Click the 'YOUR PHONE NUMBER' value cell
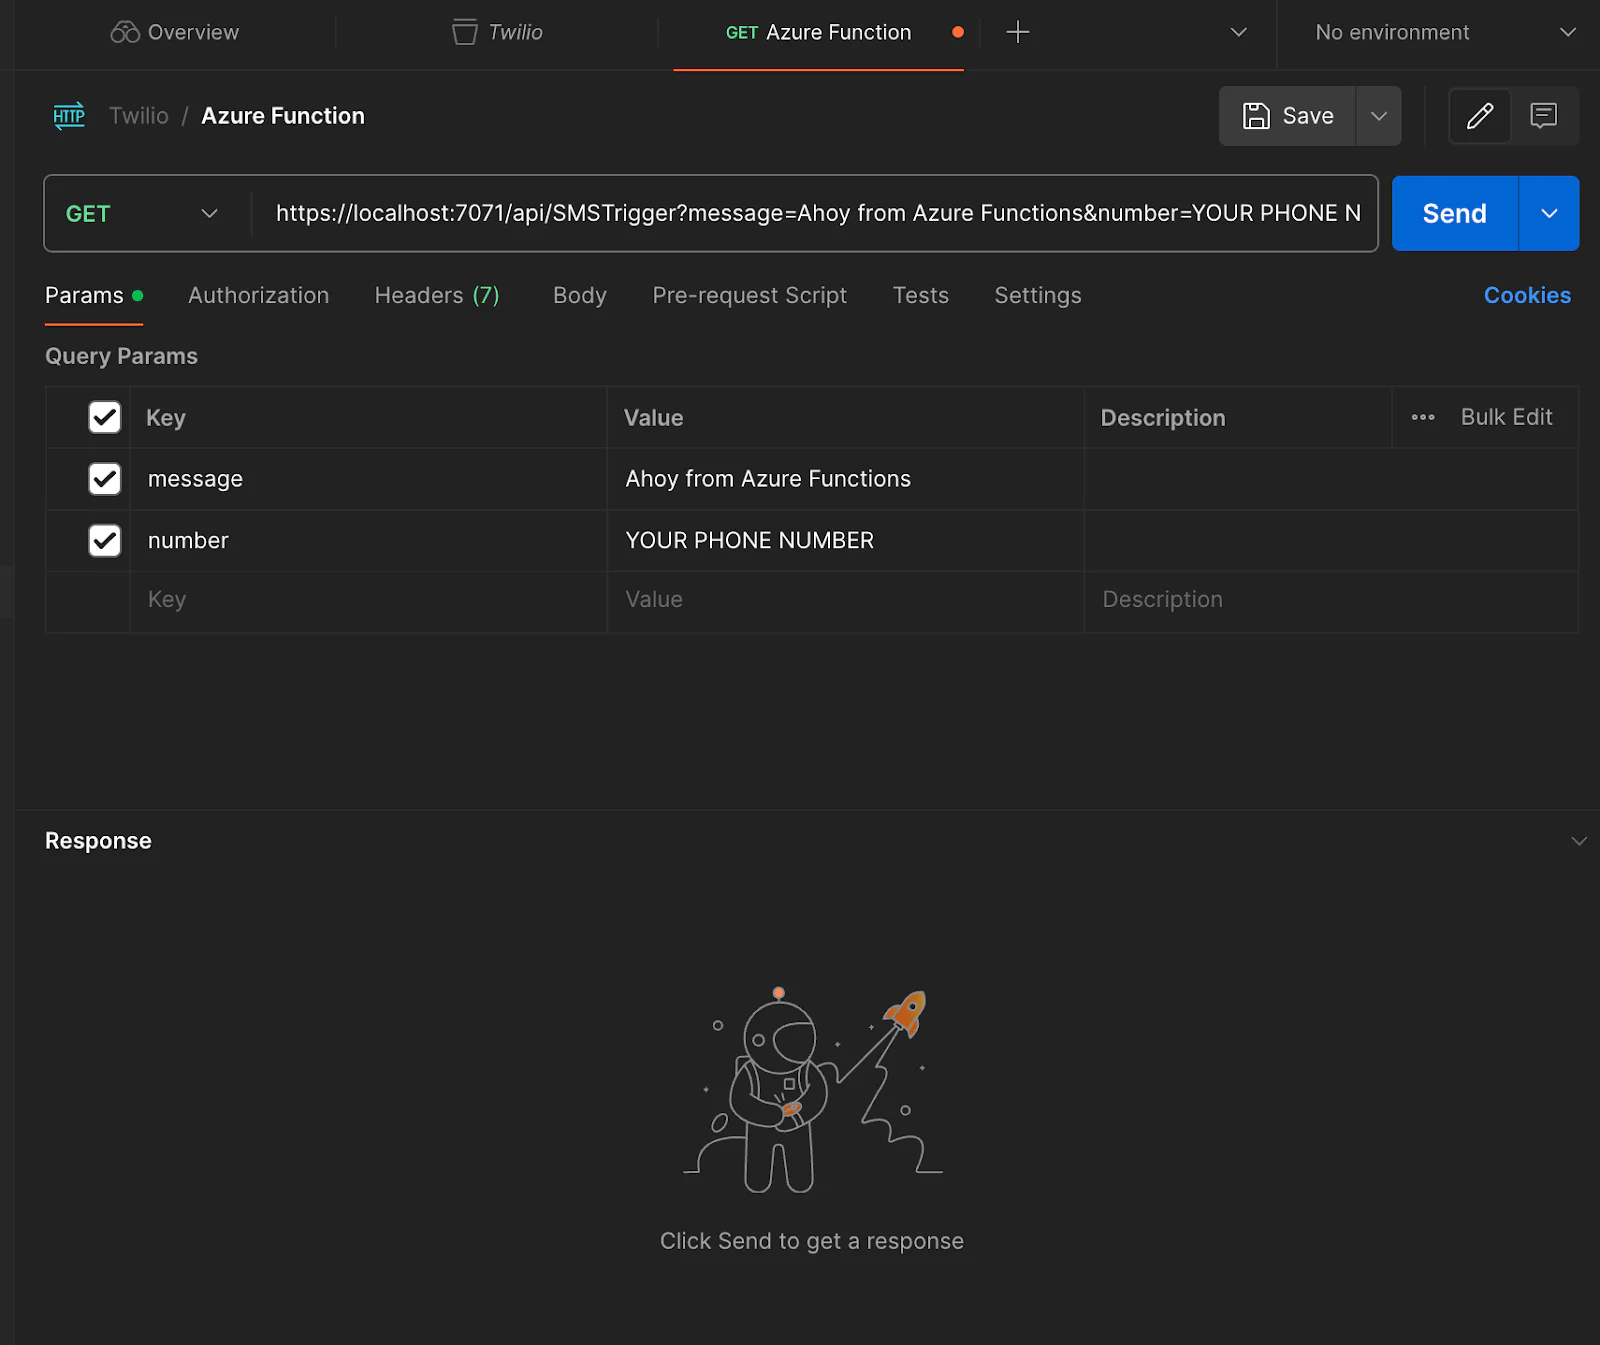Viewport: 1600px width, 1345px height. (x=845, y=541)
